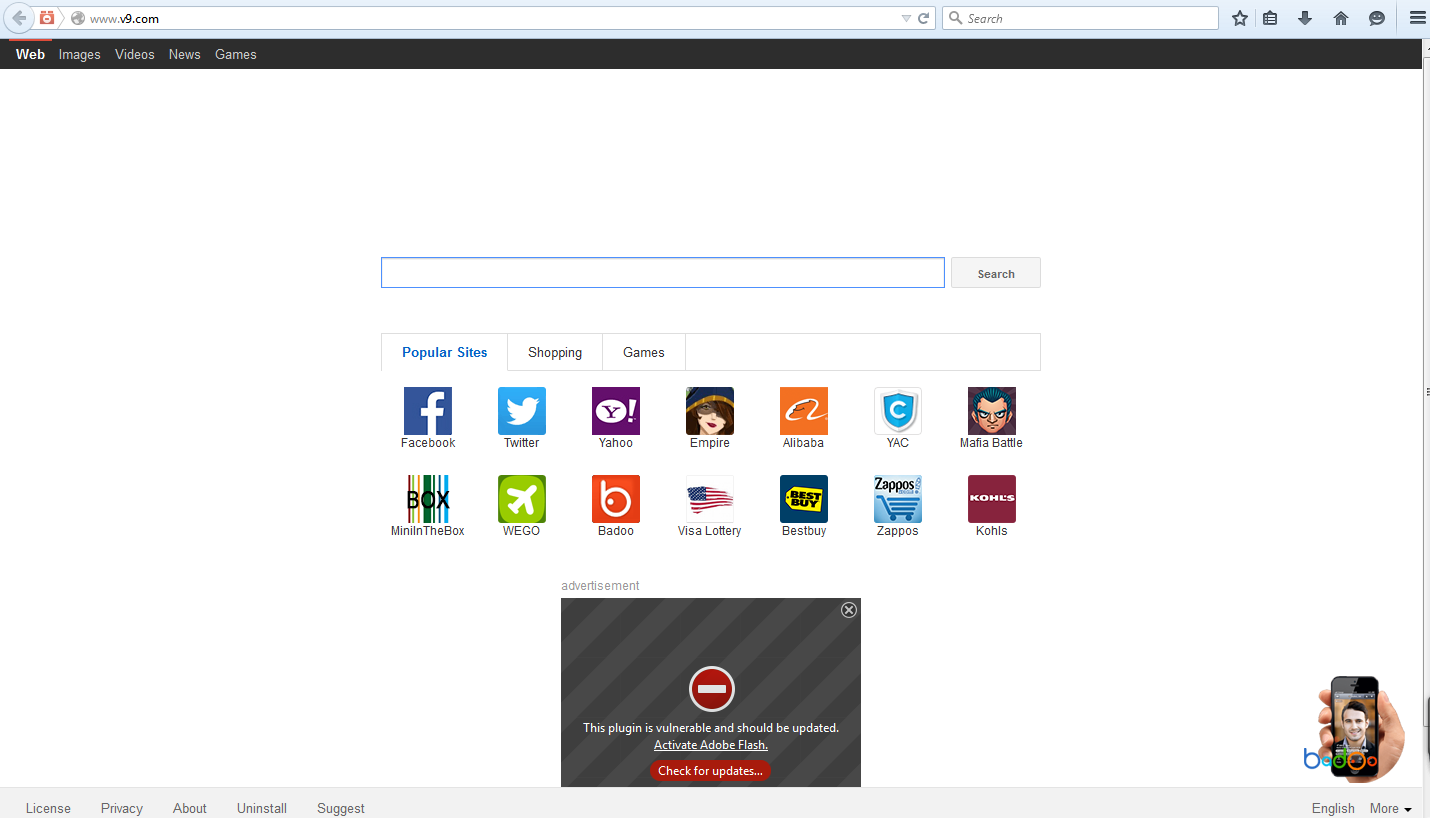1430x818 pixels.
Task: Open the Badoo phone advertisement image
Action: pyautogui.click(x=1354, y=728)
